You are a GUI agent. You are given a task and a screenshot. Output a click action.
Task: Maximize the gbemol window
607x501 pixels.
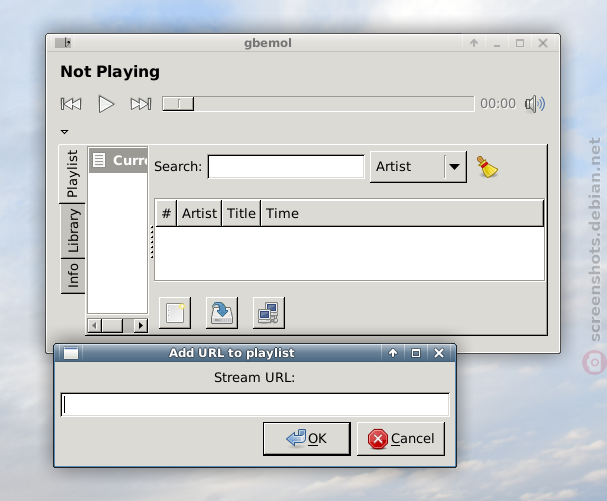click(x=520, y=43)
